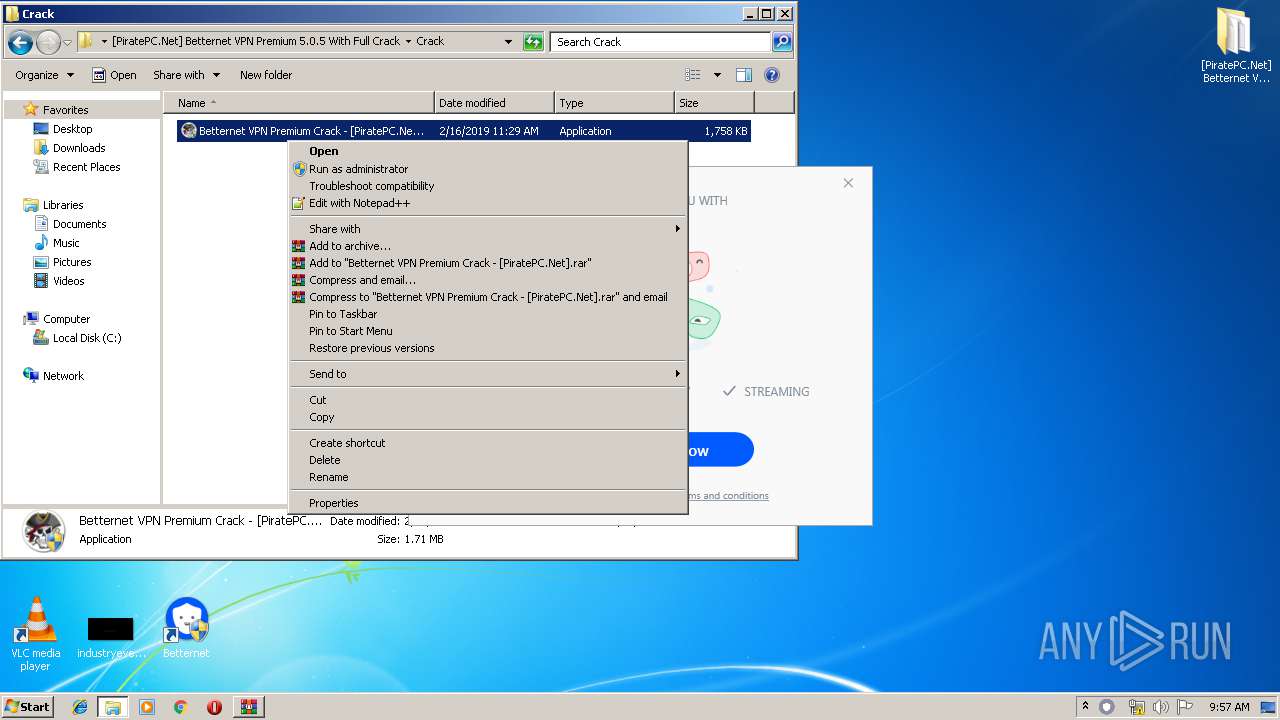Viewport: 1280px width, 720px height.
Task: Launch Opera browser from the taskbar
Action: 214,707
